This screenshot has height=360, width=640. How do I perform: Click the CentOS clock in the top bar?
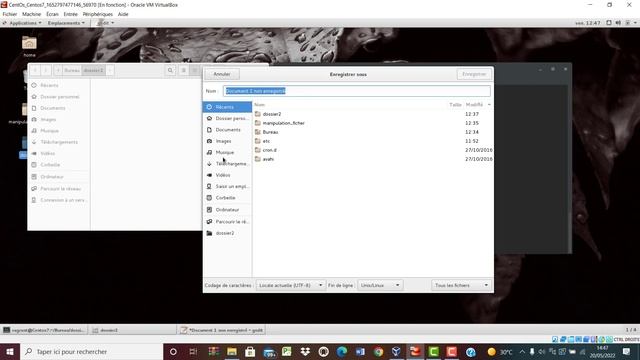[x=588, y=23]
